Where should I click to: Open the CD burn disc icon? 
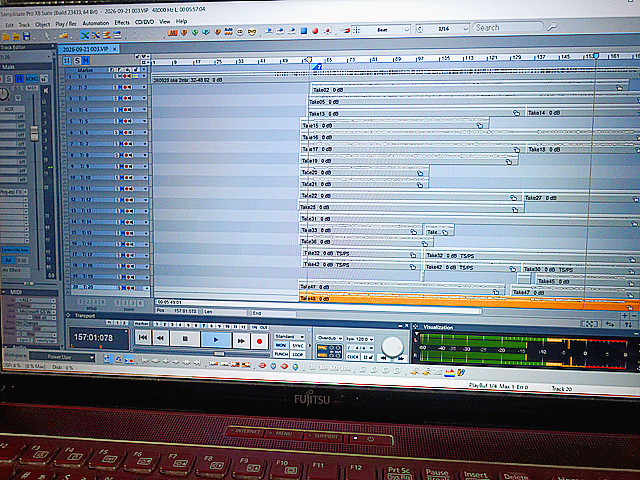240,32
